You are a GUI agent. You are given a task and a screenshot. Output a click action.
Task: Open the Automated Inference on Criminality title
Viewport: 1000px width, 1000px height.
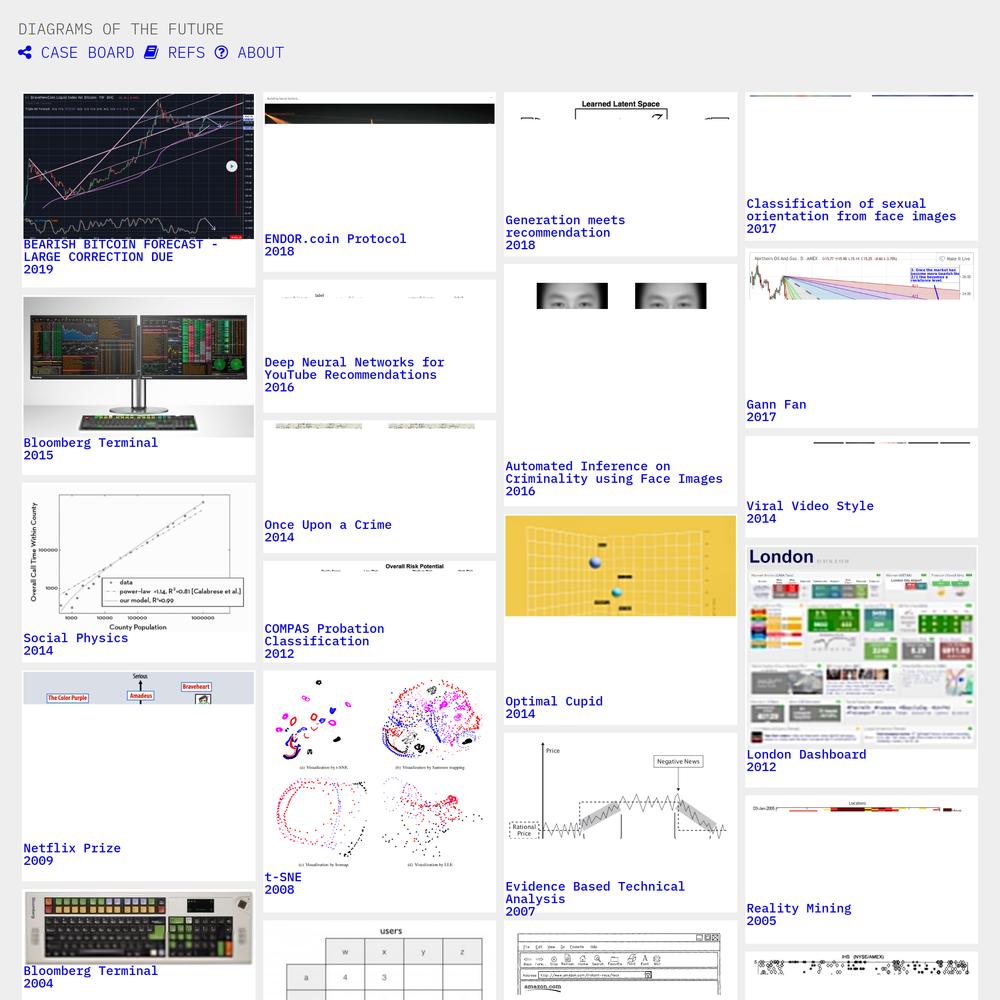coord(614,473)
